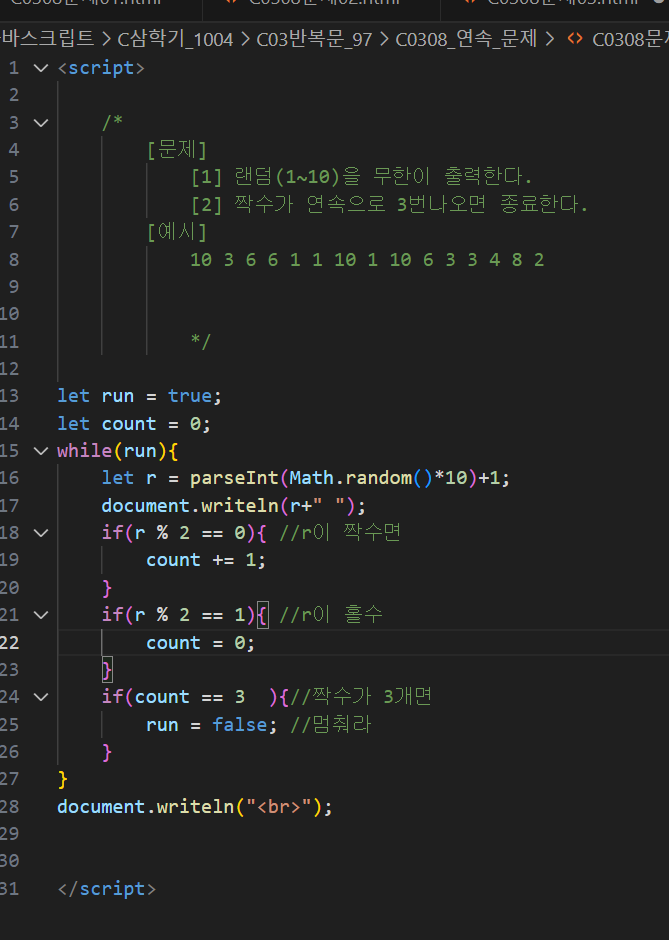Click line number 2 in the gutter
This screenshot has height=940, width=669.
coord(14,95)
